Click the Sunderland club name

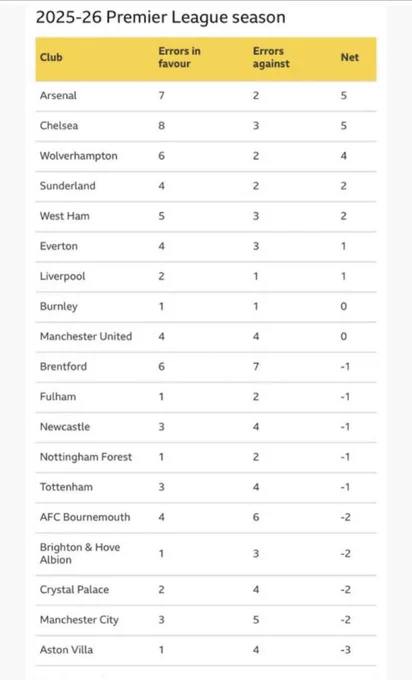coord(68,186)
